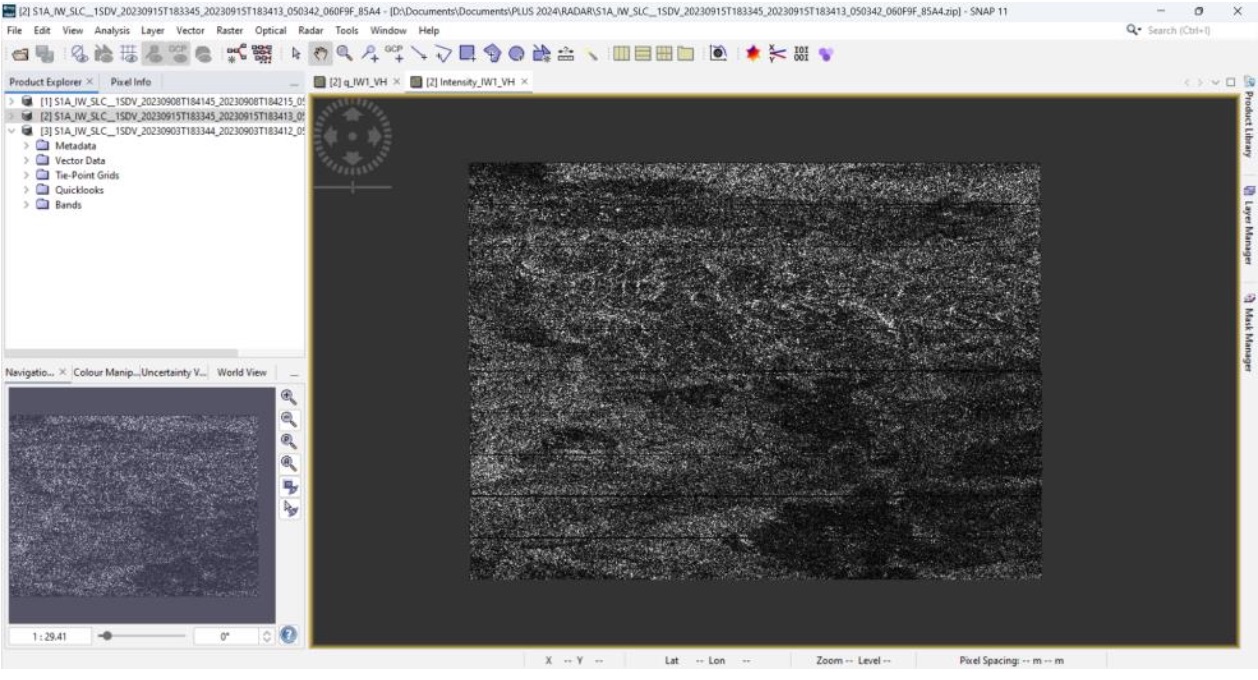Click the purple graph toolbar icon

tap(825, 53)
